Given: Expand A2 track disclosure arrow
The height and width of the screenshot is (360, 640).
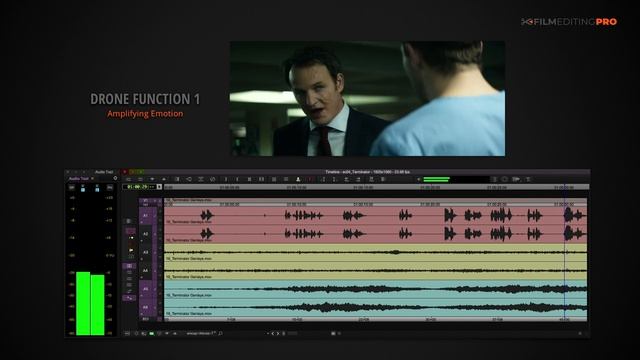Looking at the screenshot, I should pyautogui.click(x=142, y=240).
